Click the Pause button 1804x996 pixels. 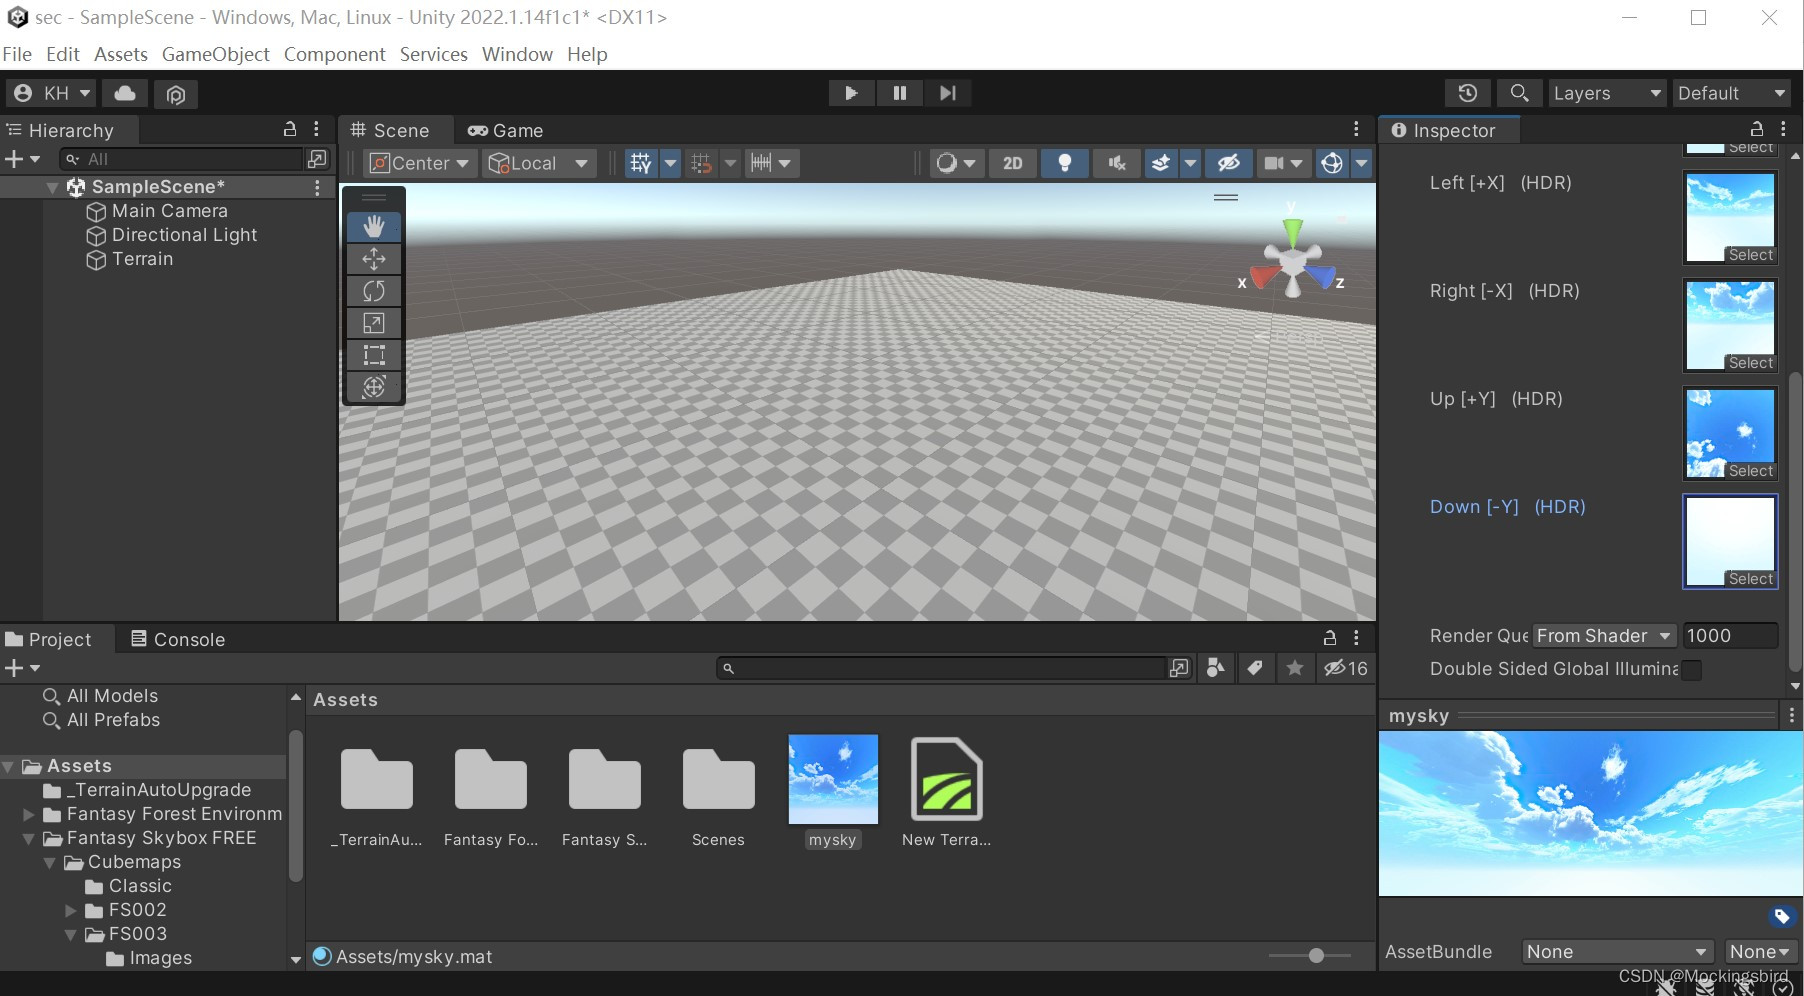pyautogui.click(x=899, y=93)
